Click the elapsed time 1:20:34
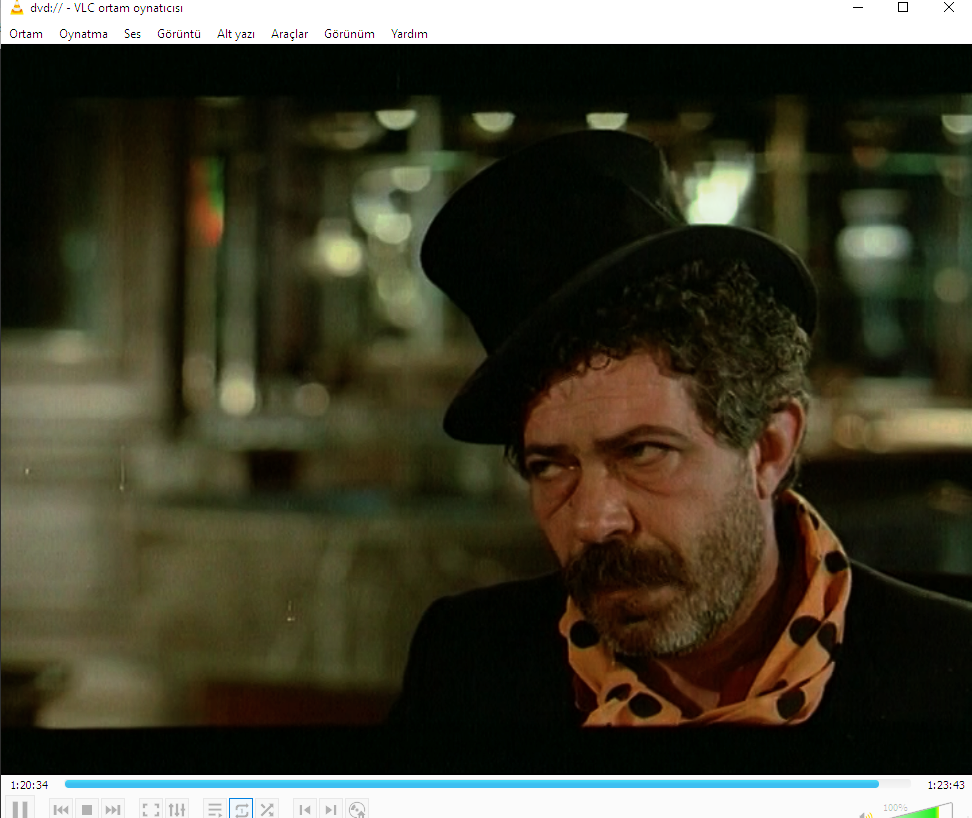Image resolution: width=972 pixels, height=818 pixels. (x=29, y=785)
